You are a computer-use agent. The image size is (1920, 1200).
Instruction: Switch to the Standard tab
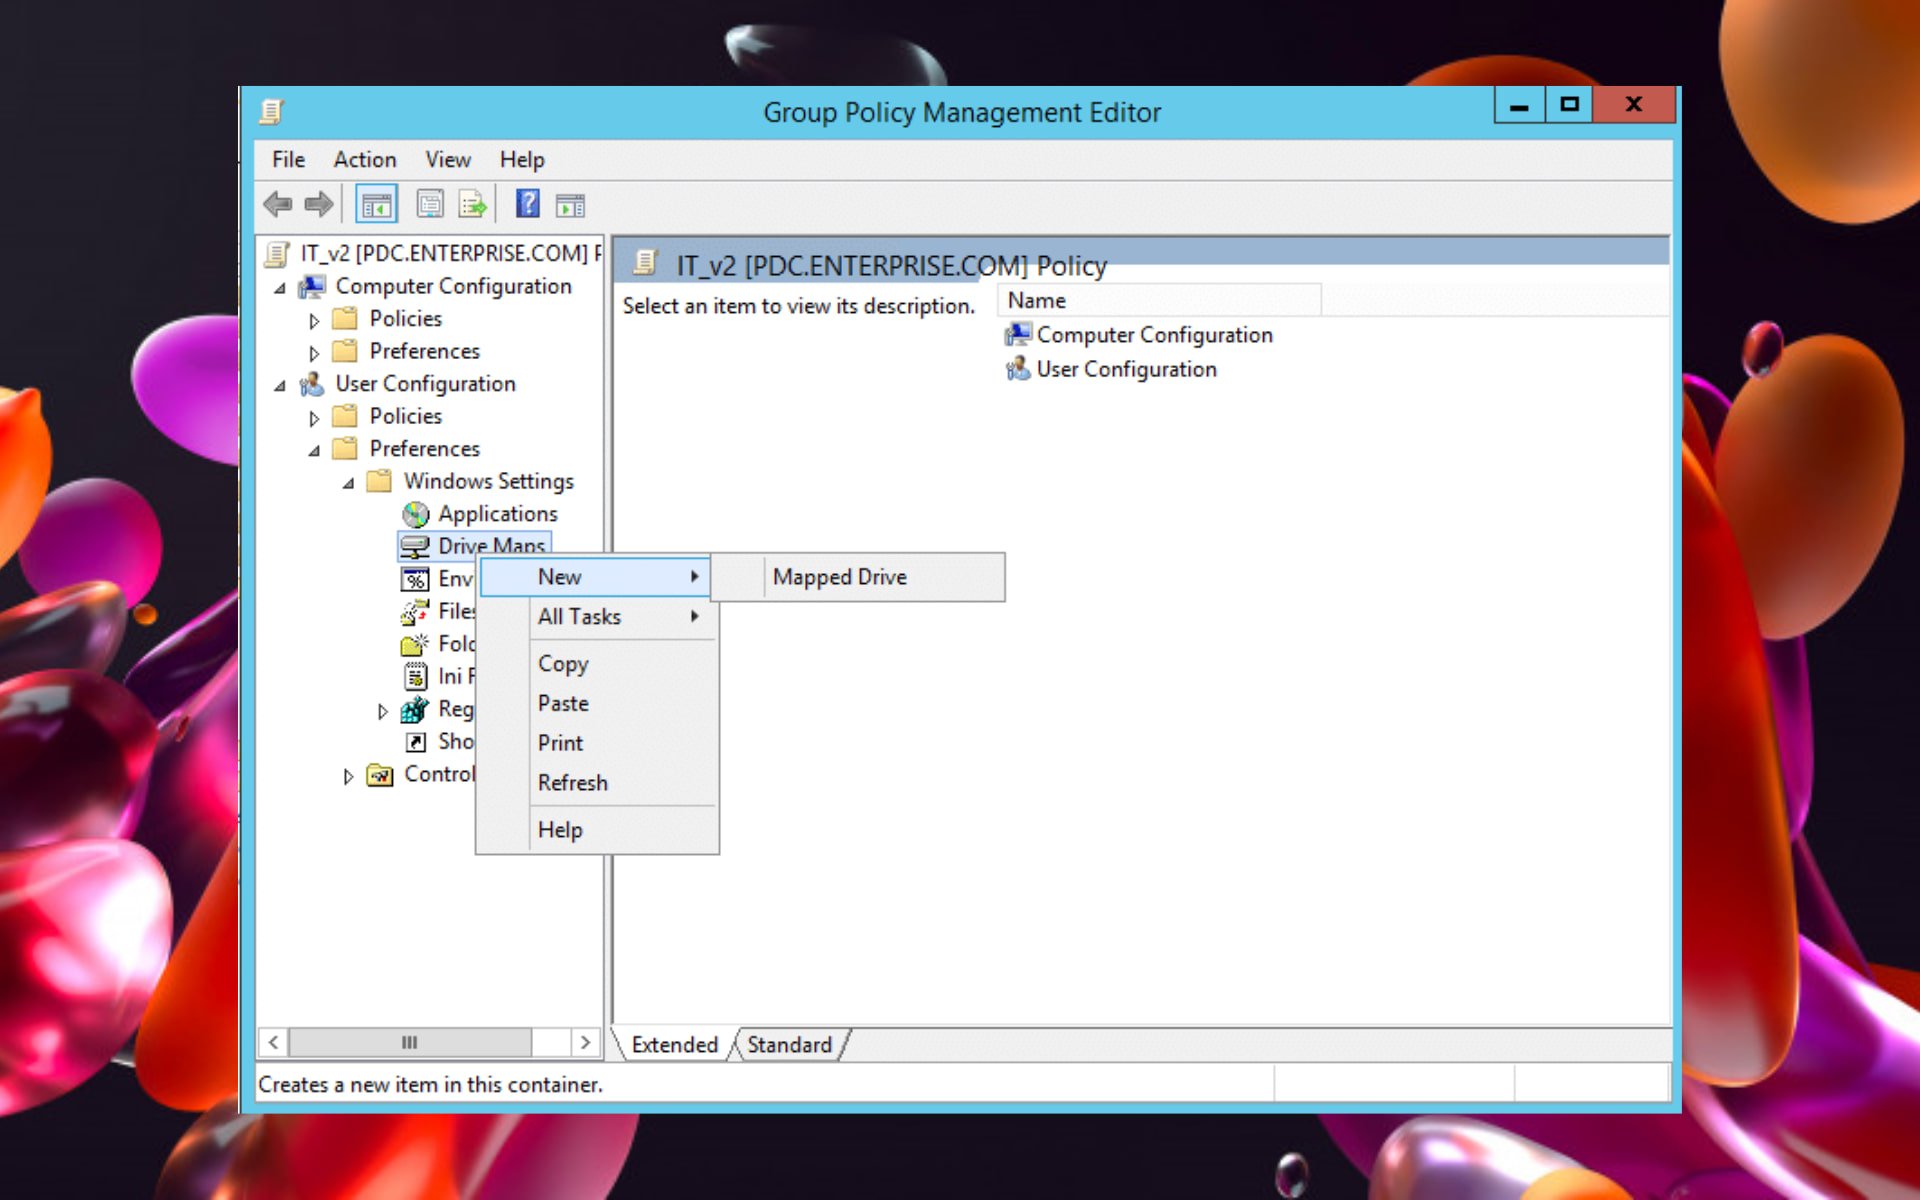coord(790,1045)
